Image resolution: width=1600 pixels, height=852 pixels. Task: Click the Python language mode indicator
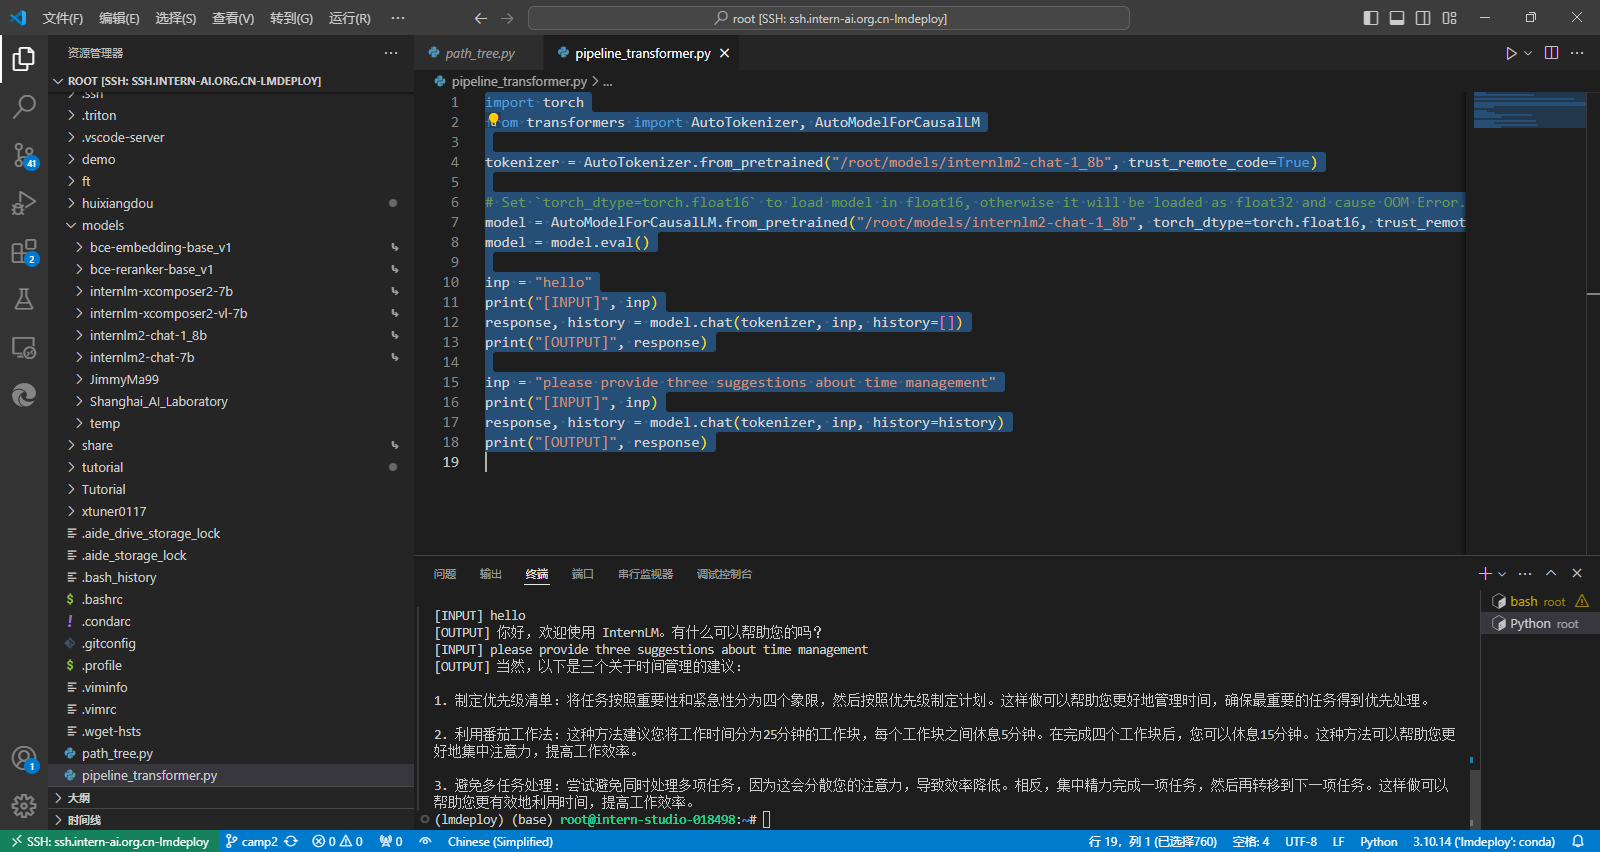(x=1378, y=841)
